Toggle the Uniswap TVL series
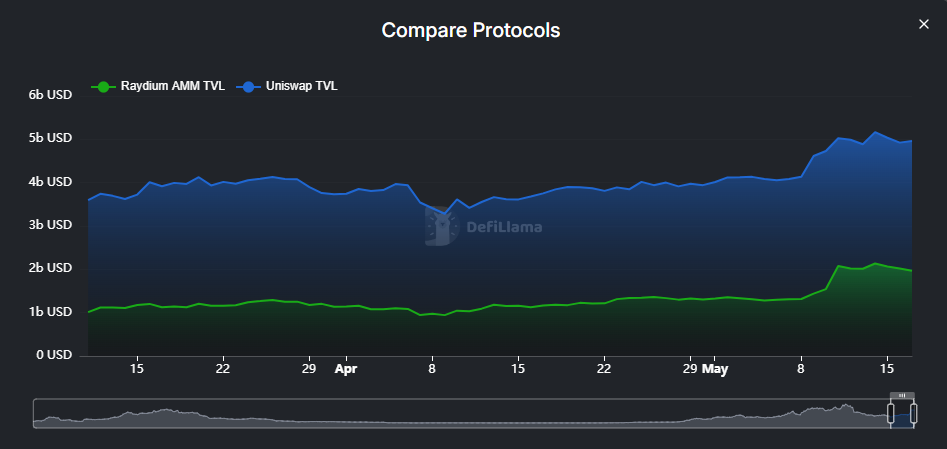 301,86
